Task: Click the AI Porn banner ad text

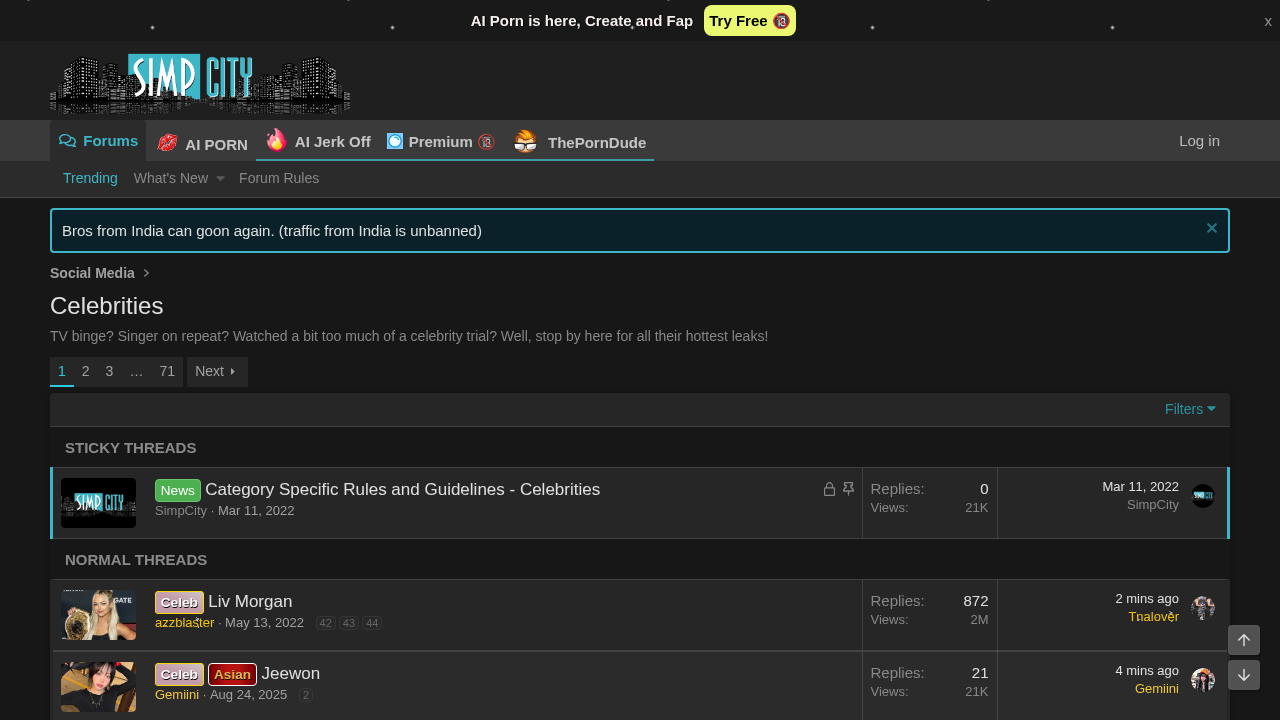Action: (582, 21)
